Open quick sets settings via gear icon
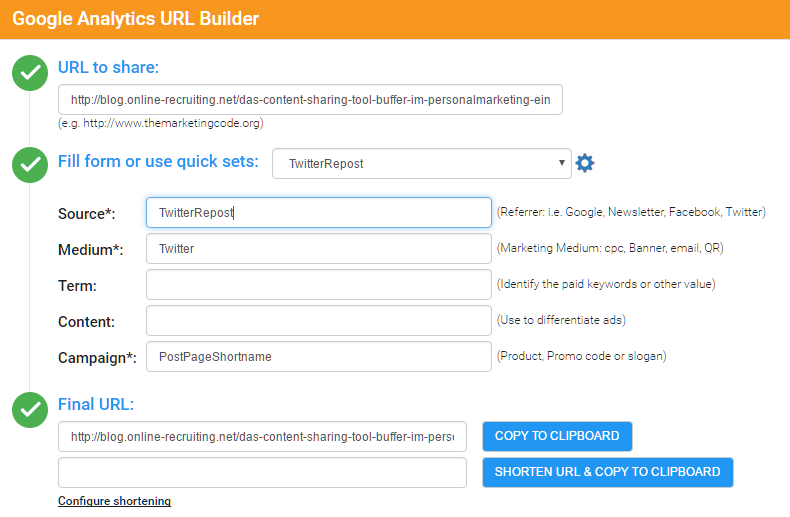This screenshot has height=517, width=790. [x=585, y=163]
